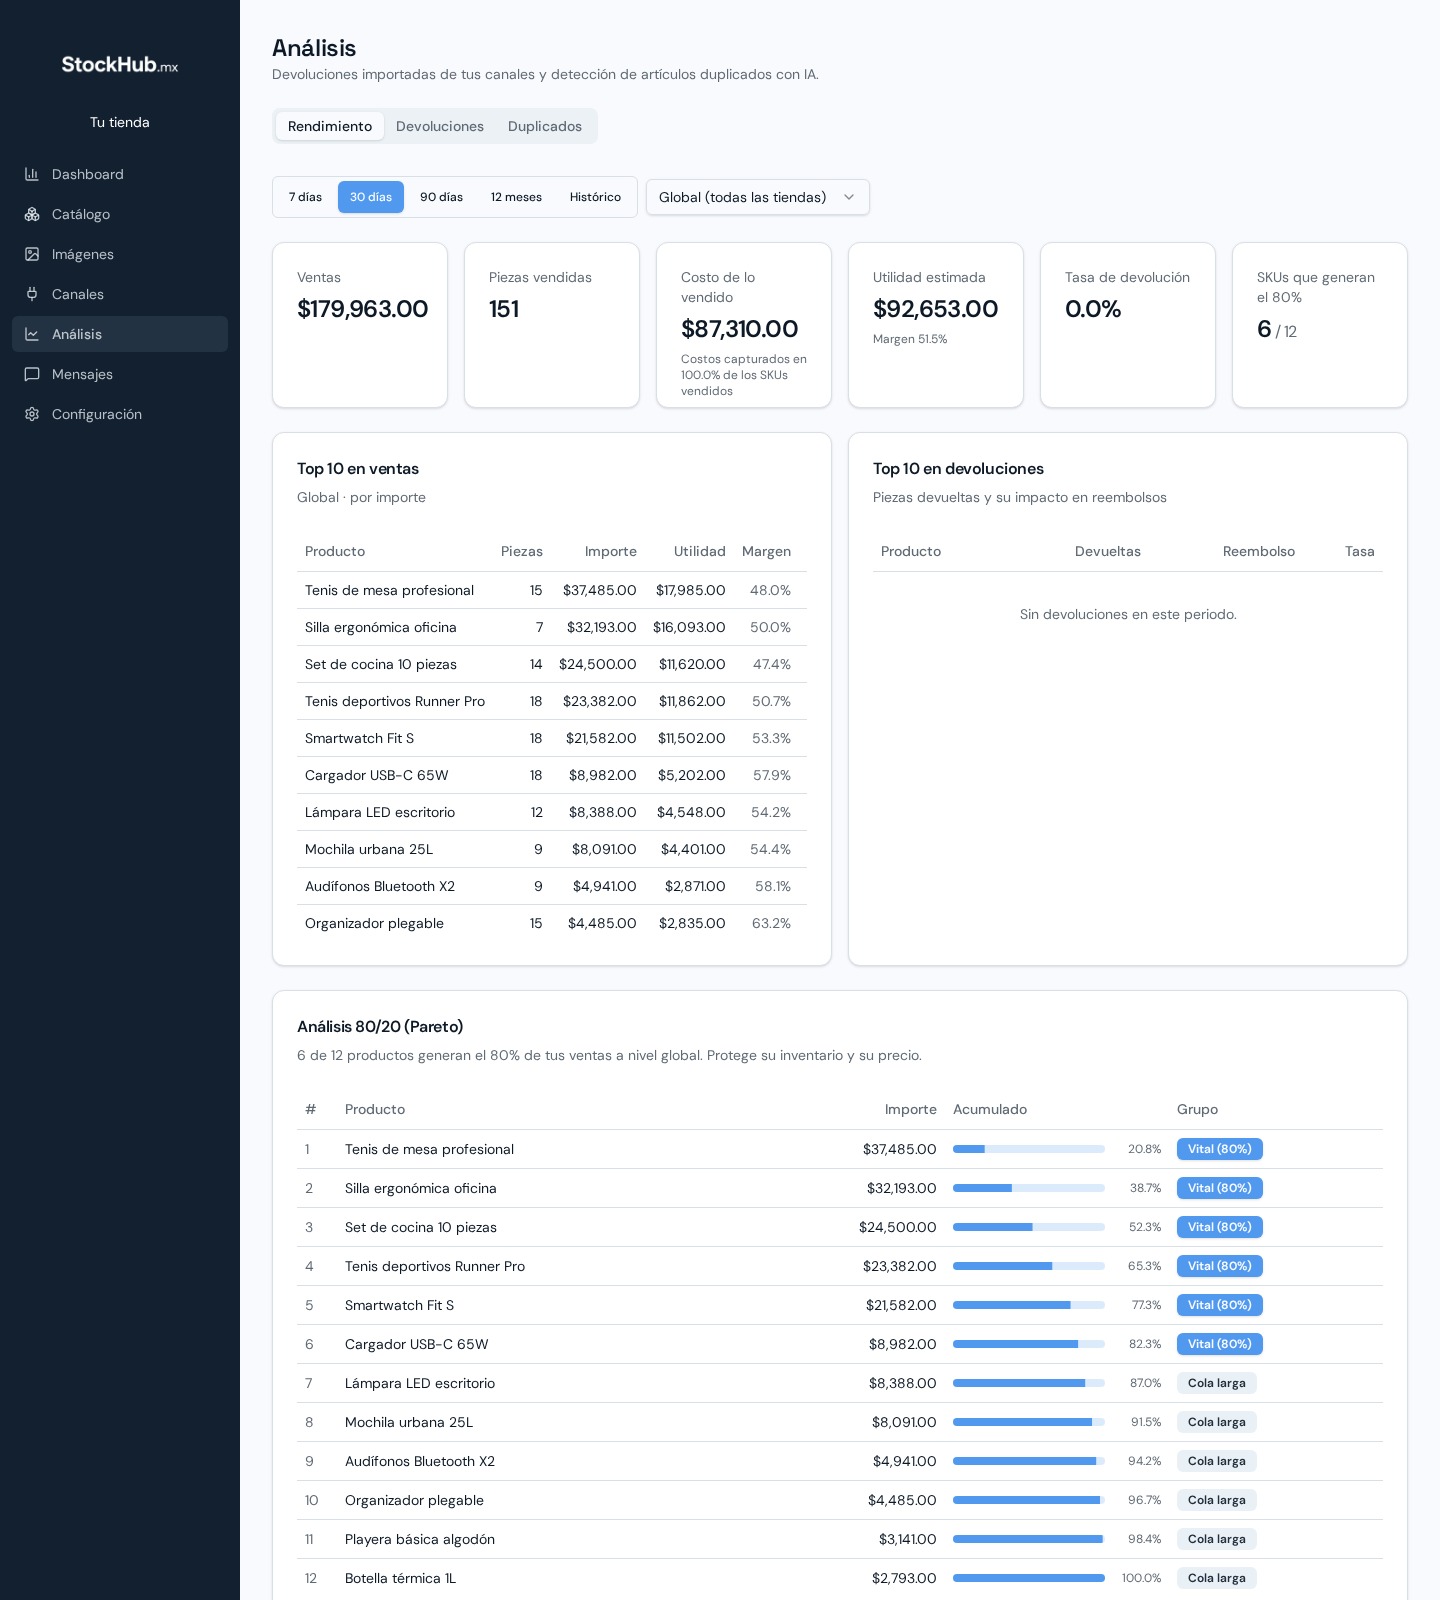Click the Reembolso column header

[1259, 551]
